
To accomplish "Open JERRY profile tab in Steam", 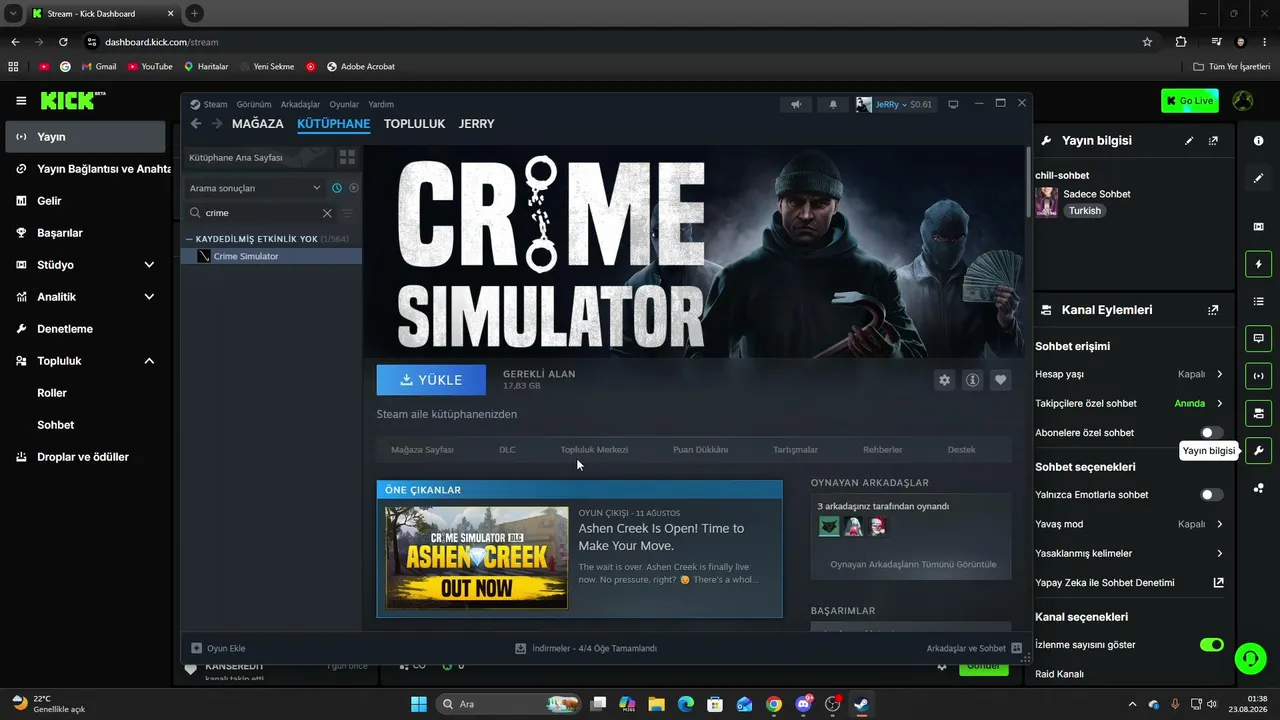I will pos(476,124).
